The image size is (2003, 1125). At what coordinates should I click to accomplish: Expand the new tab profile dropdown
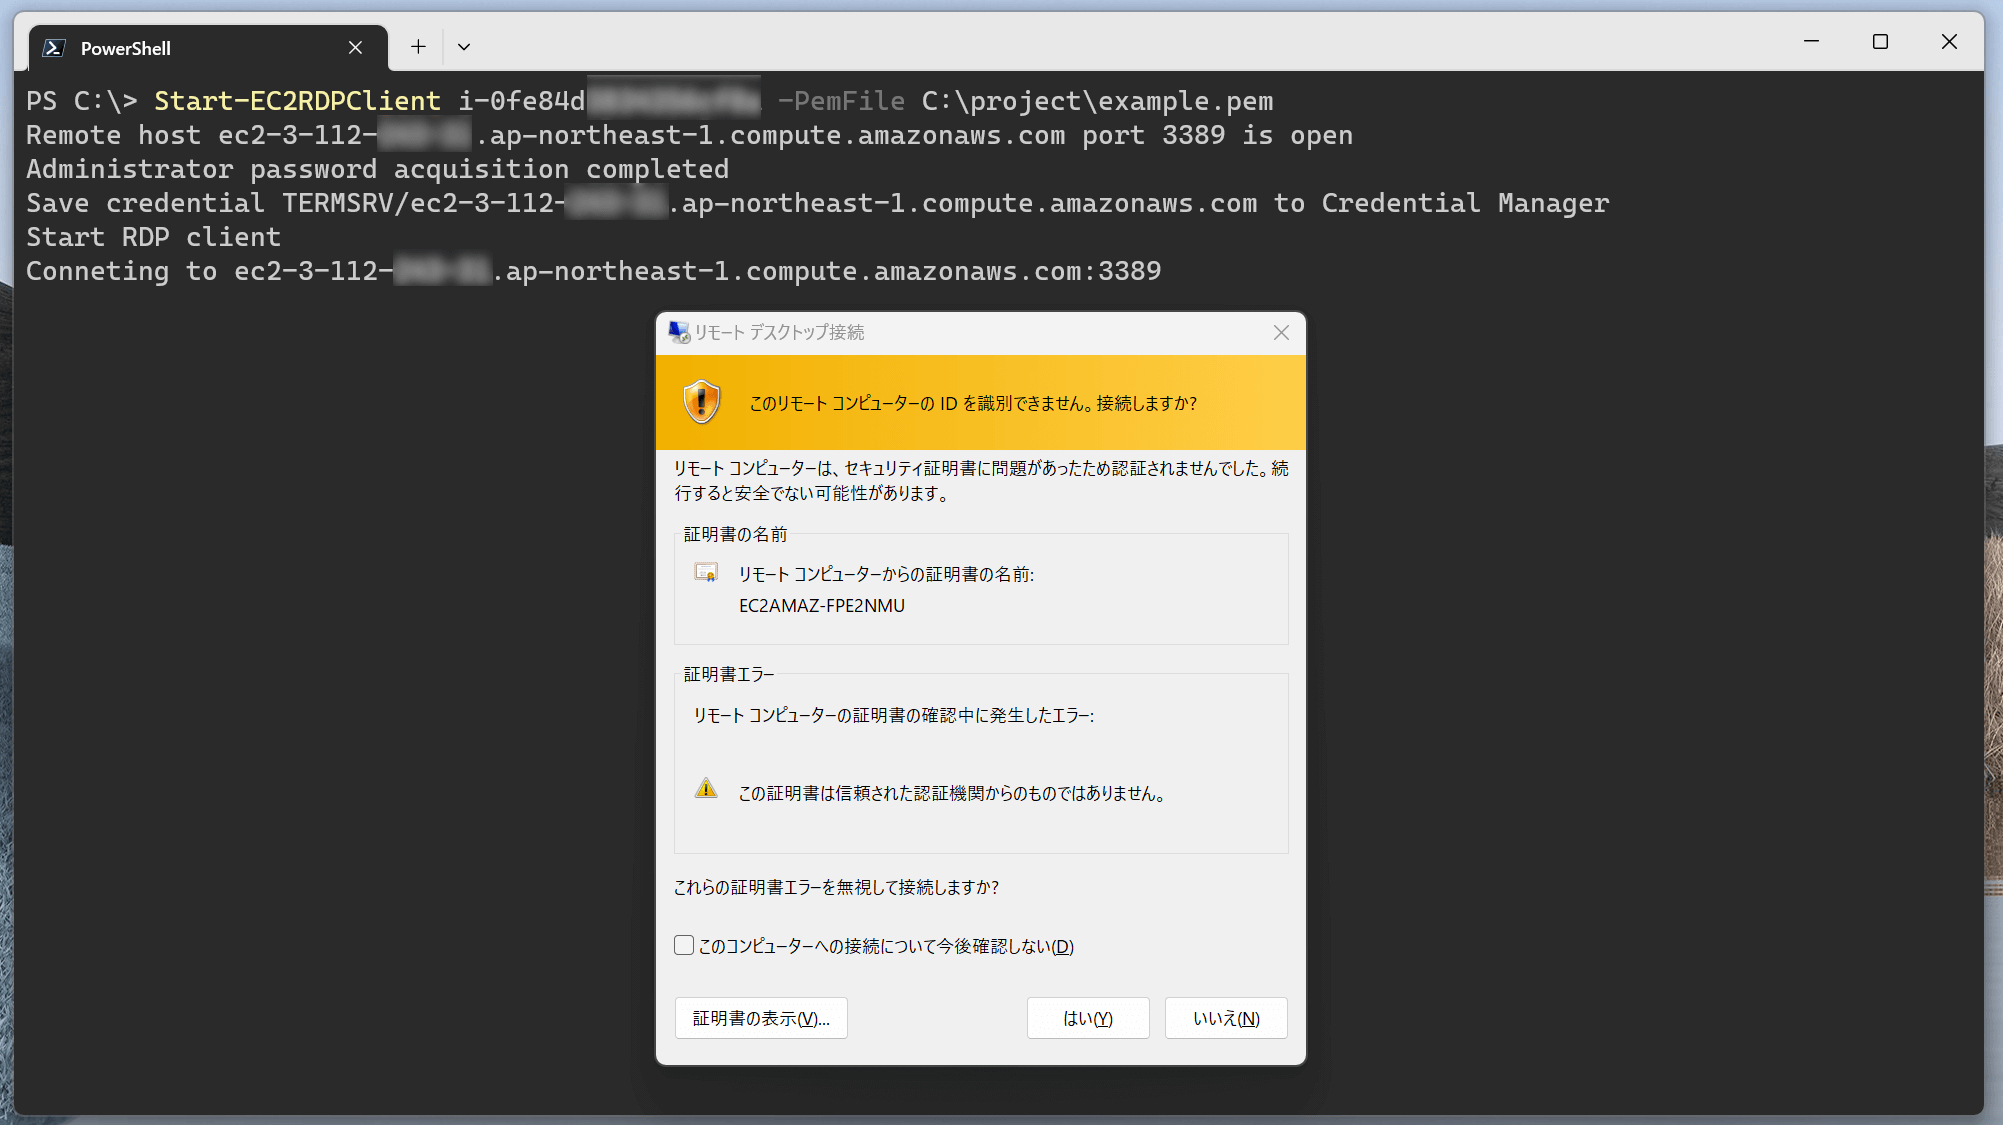click(x=464, y=47)
